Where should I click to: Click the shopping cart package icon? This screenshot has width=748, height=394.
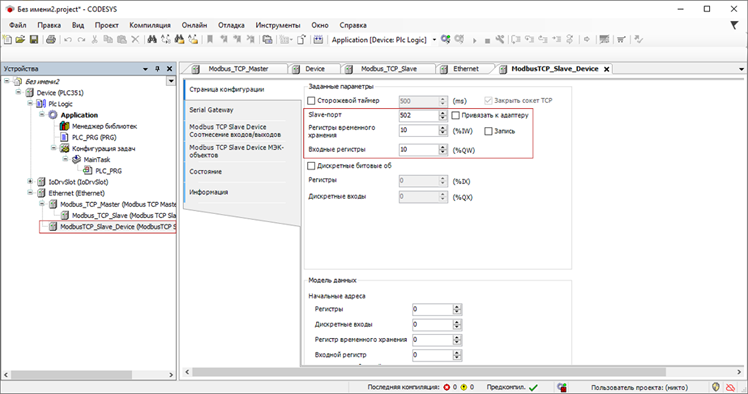coord(621,40)
